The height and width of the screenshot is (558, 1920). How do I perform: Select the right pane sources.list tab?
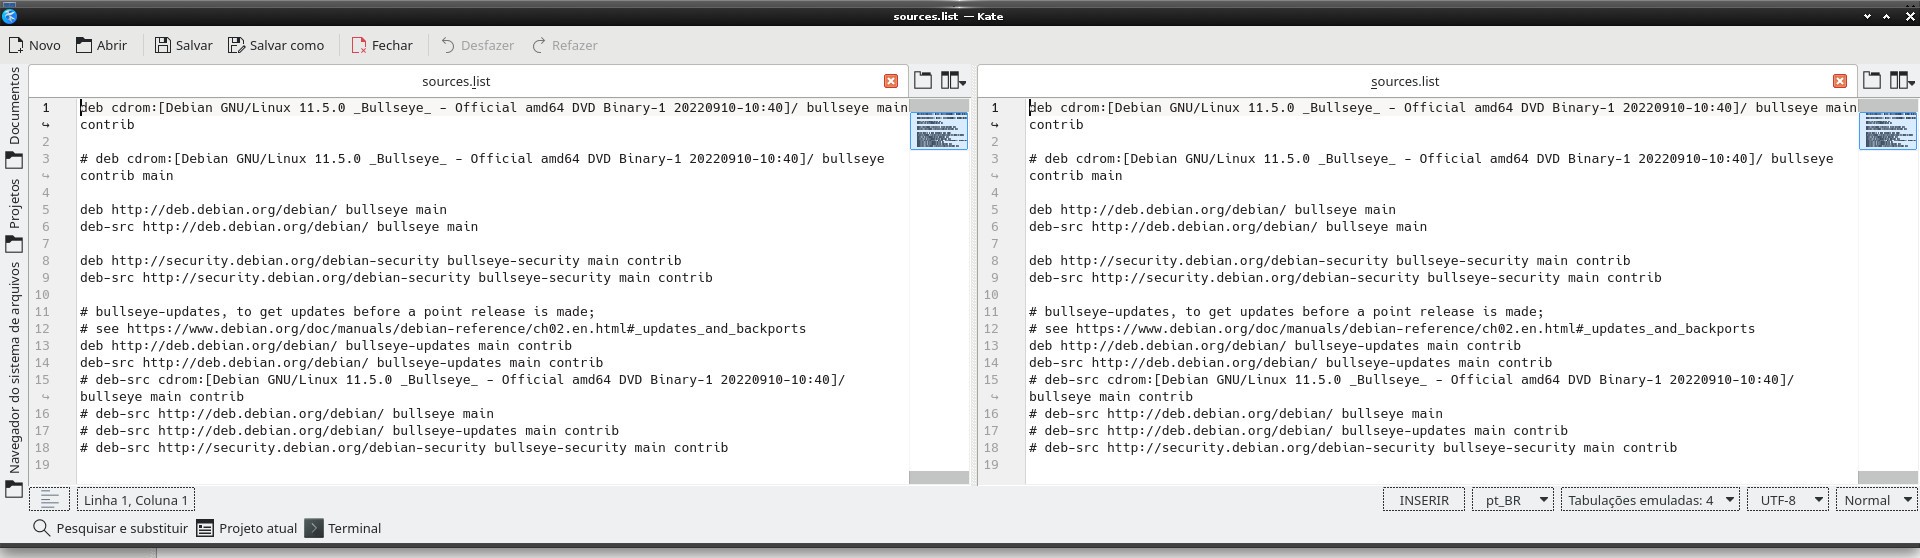click(x=1405, y=81)
